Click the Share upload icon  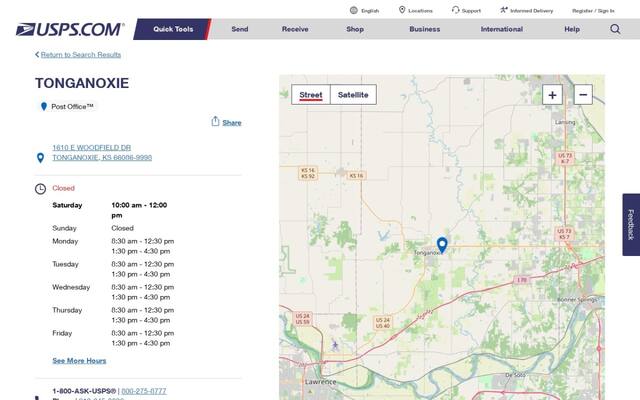(x=215, y=121)
